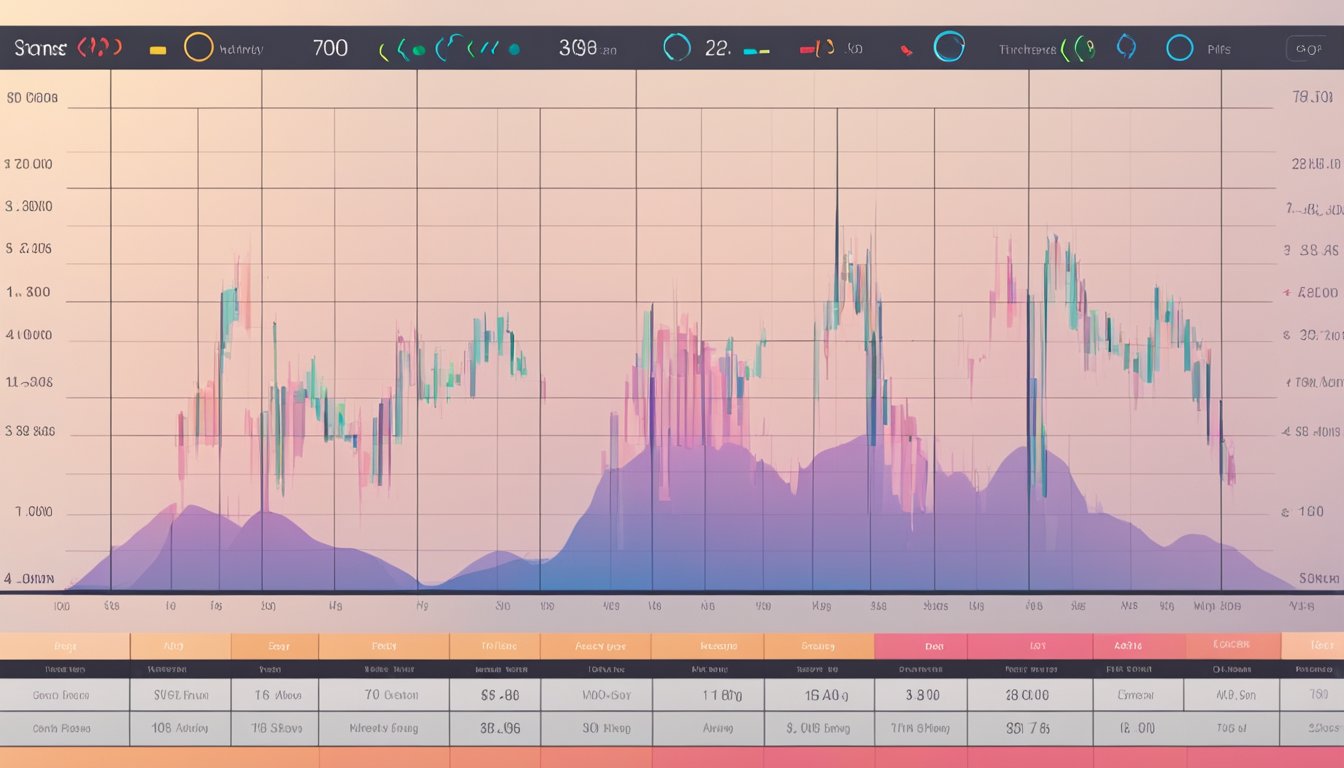Image resolution: width=1344 pixels, height=768 pixels.
Task: Toggle the red parenthesis indicator beside Stanse
Action: point(99,47)
